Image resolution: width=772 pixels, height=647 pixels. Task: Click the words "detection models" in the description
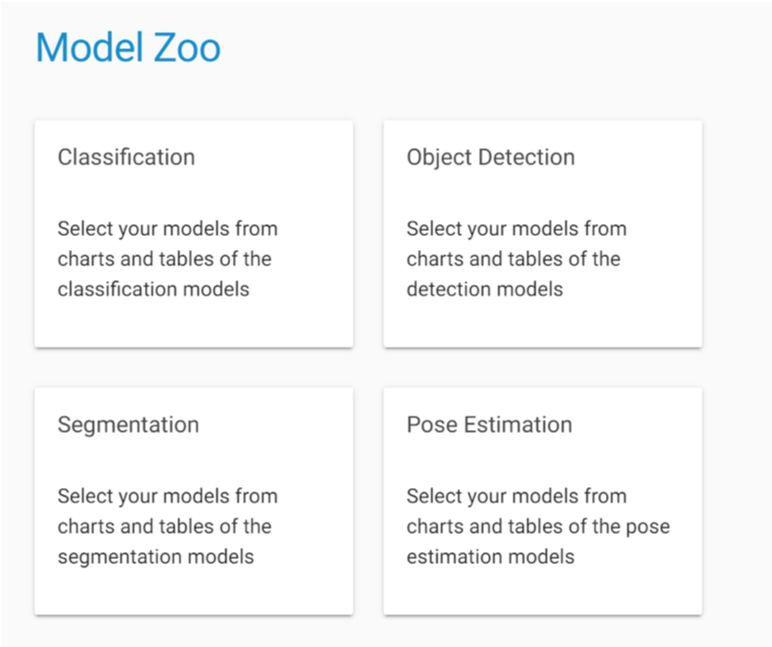(485, 290)
